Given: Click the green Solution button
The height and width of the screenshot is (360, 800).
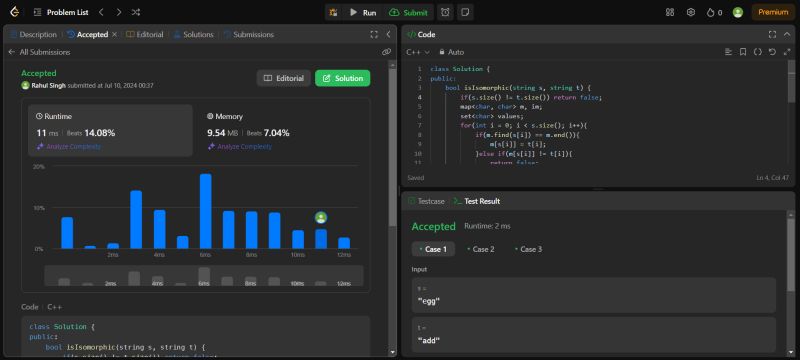Looking at the screenshot, I should pos(342,78).
